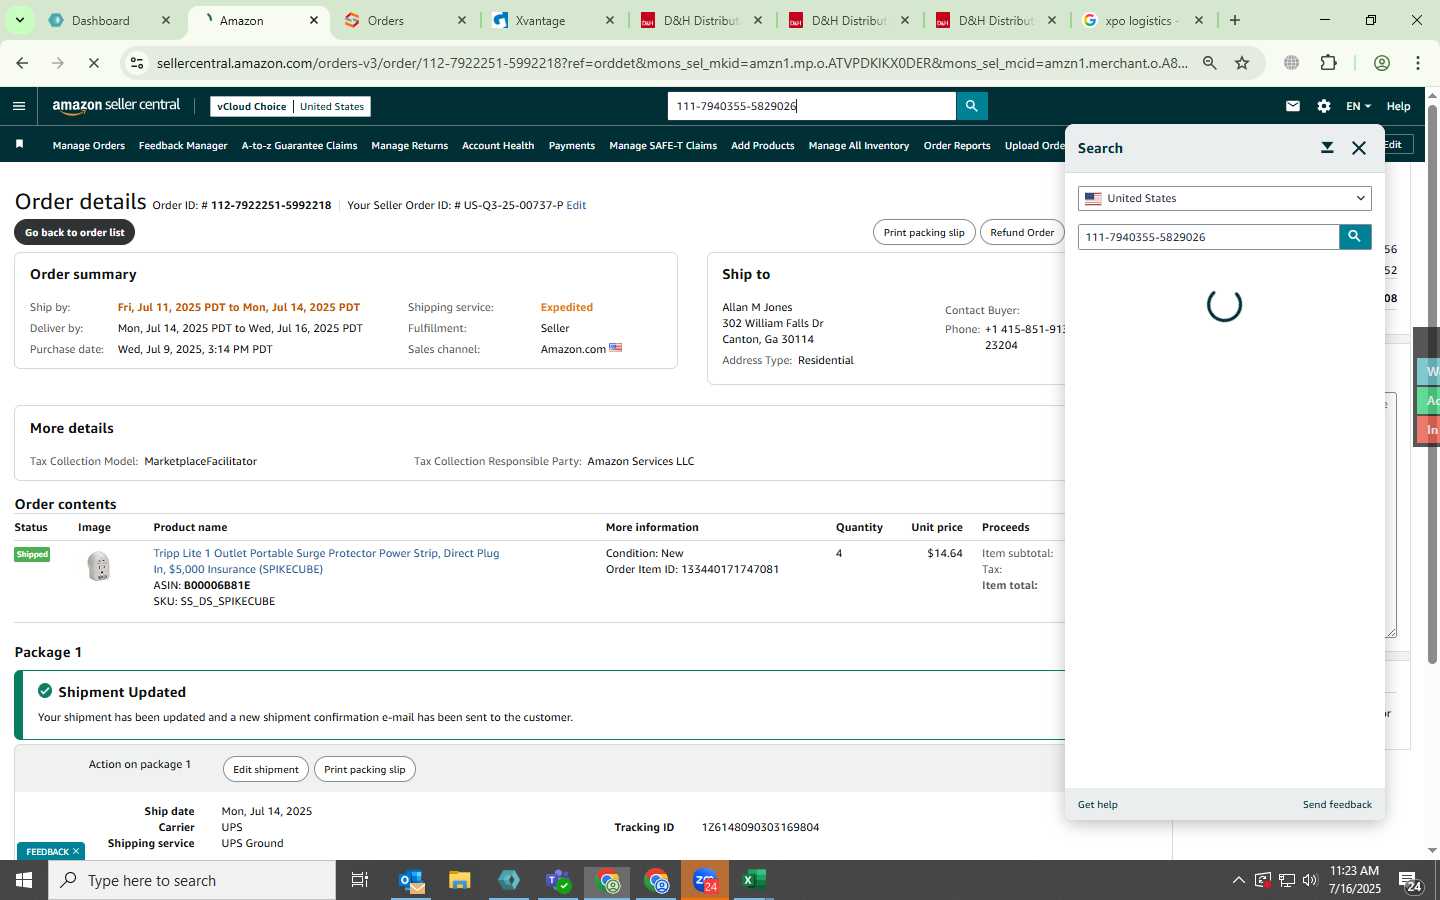
Task: Open Add Products menu item
Action: (x=763, y=145)
